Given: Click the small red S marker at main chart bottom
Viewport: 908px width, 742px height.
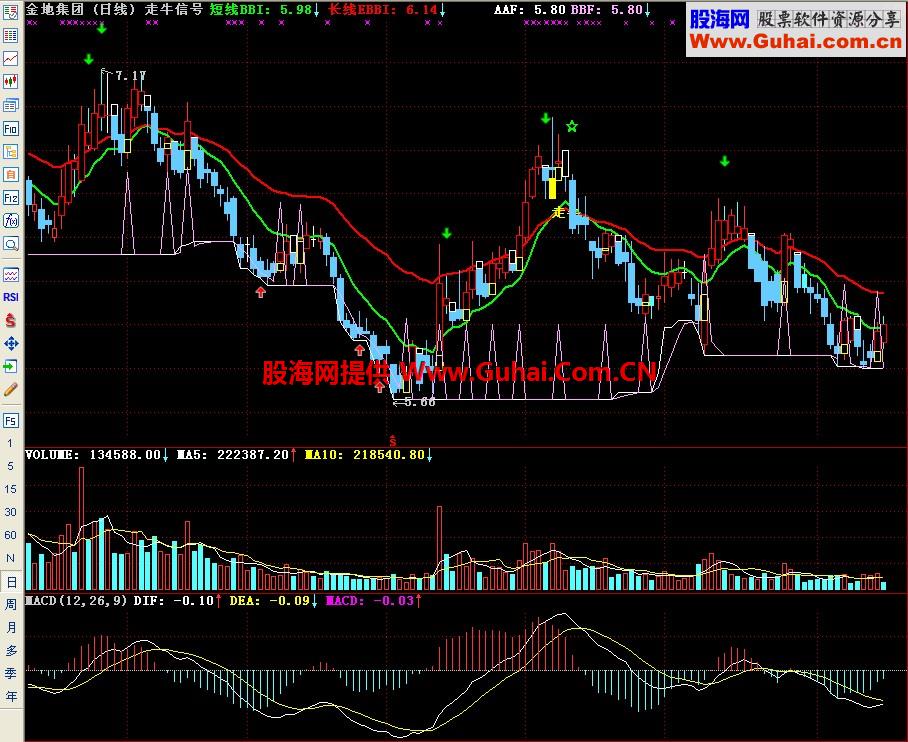Looking at the screenshot, I should click(393, 441).
